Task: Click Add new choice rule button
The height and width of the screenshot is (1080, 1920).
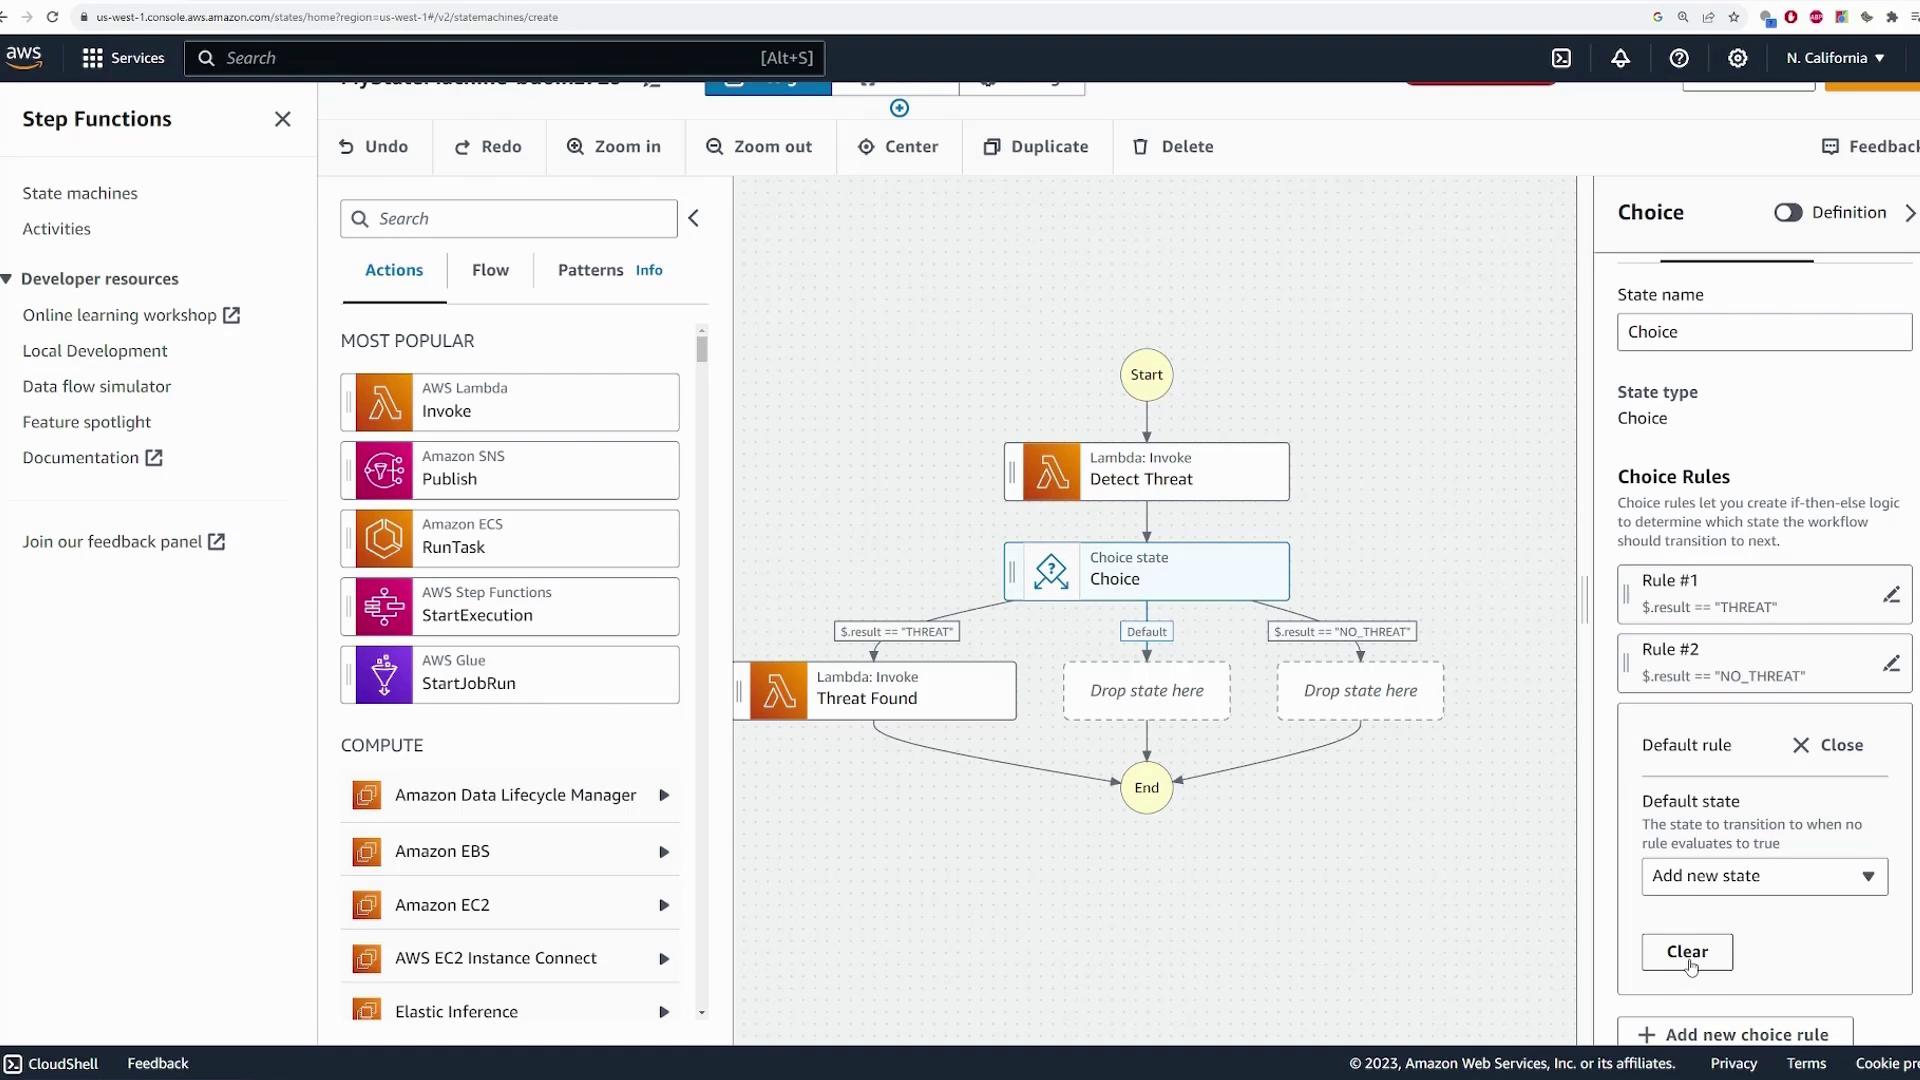Action: [1734, 1034]
